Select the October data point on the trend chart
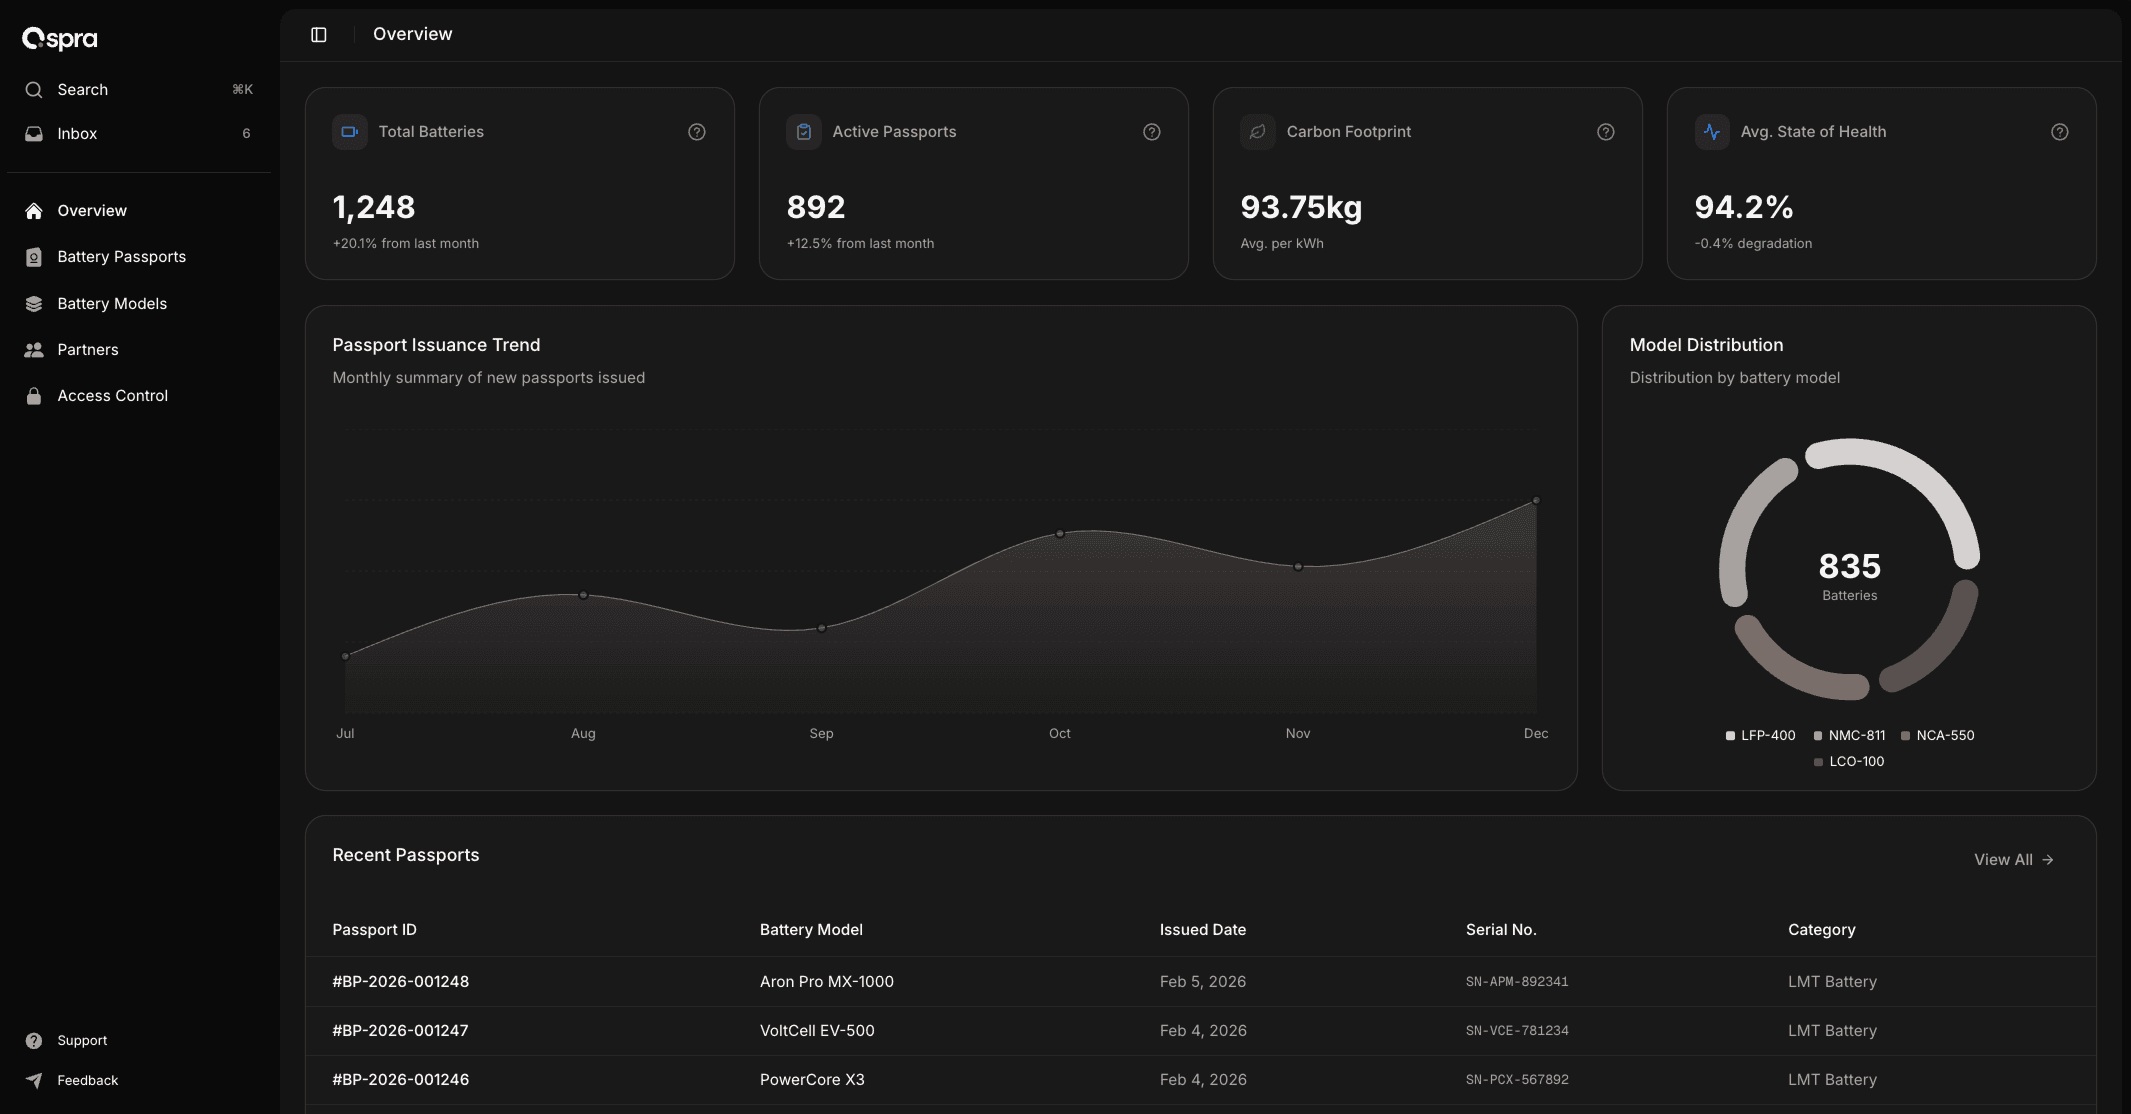2131x1114 pixels. coord(1059,534)
